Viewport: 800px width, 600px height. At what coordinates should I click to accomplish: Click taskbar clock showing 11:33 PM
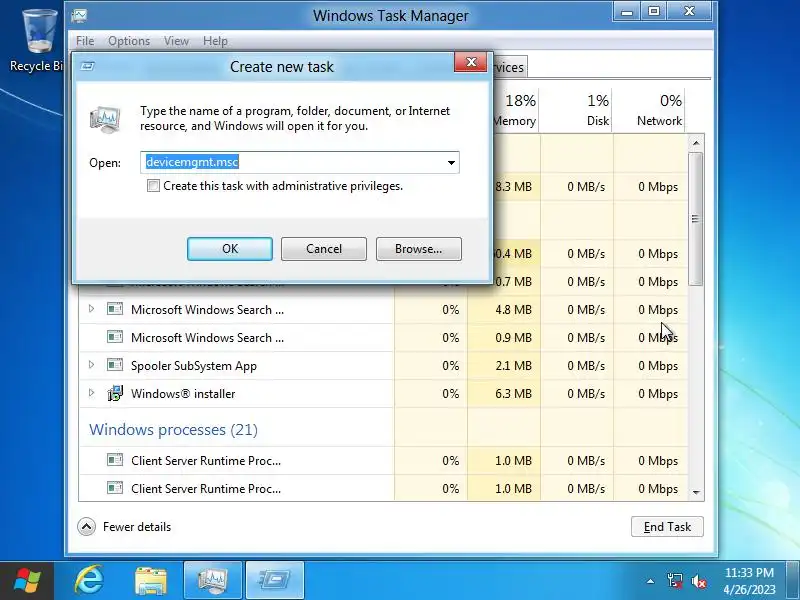tap(749, 581)
